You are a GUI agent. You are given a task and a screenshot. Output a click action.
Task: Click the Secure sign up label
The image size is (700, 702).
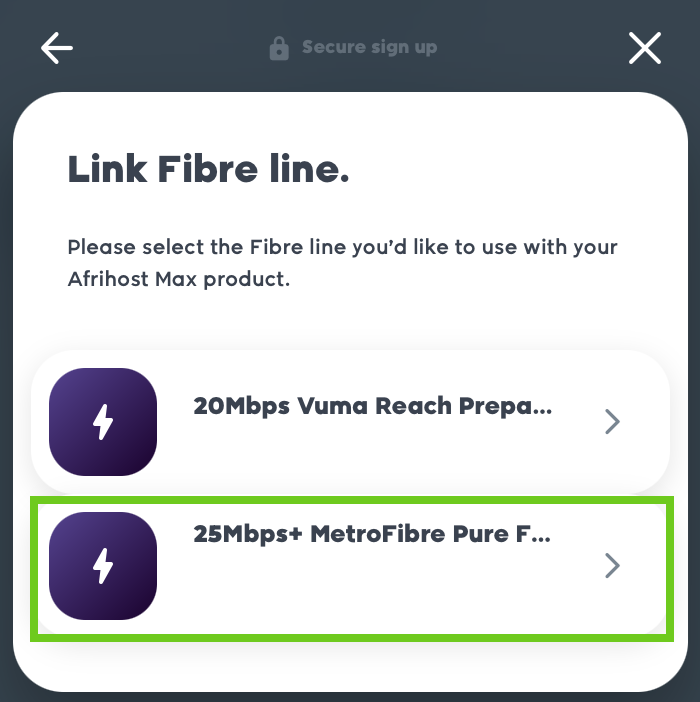click(369, 47)
